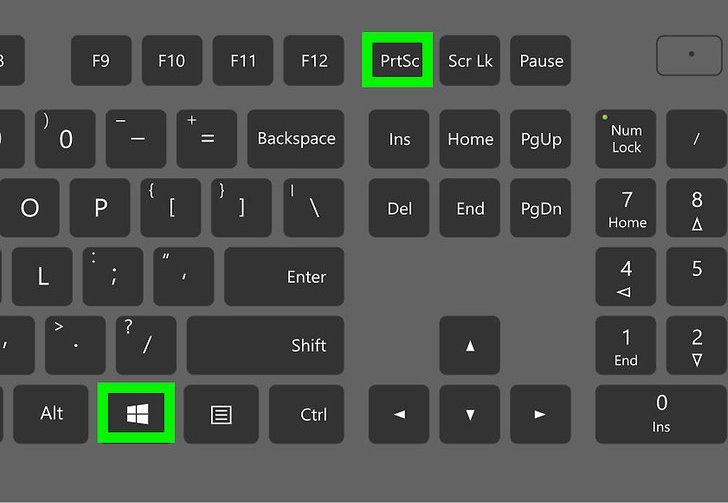The width and height of the screenshot is (728, 503).
Task: Toggle the Ins key above Del
Action: click(x=399, y=139)
